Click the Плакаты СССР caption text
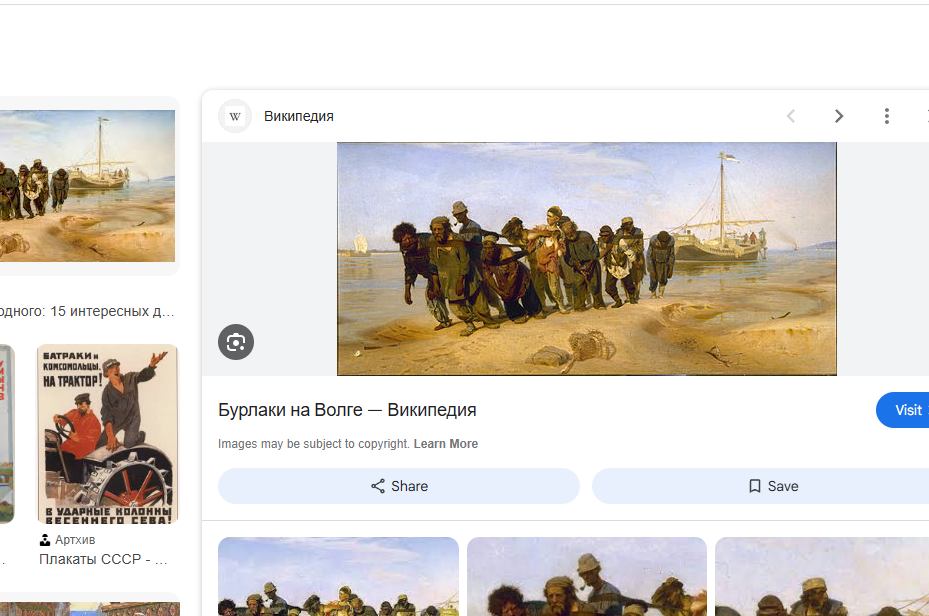The height and width of the screenshot is (616, 929). (103, 559)
